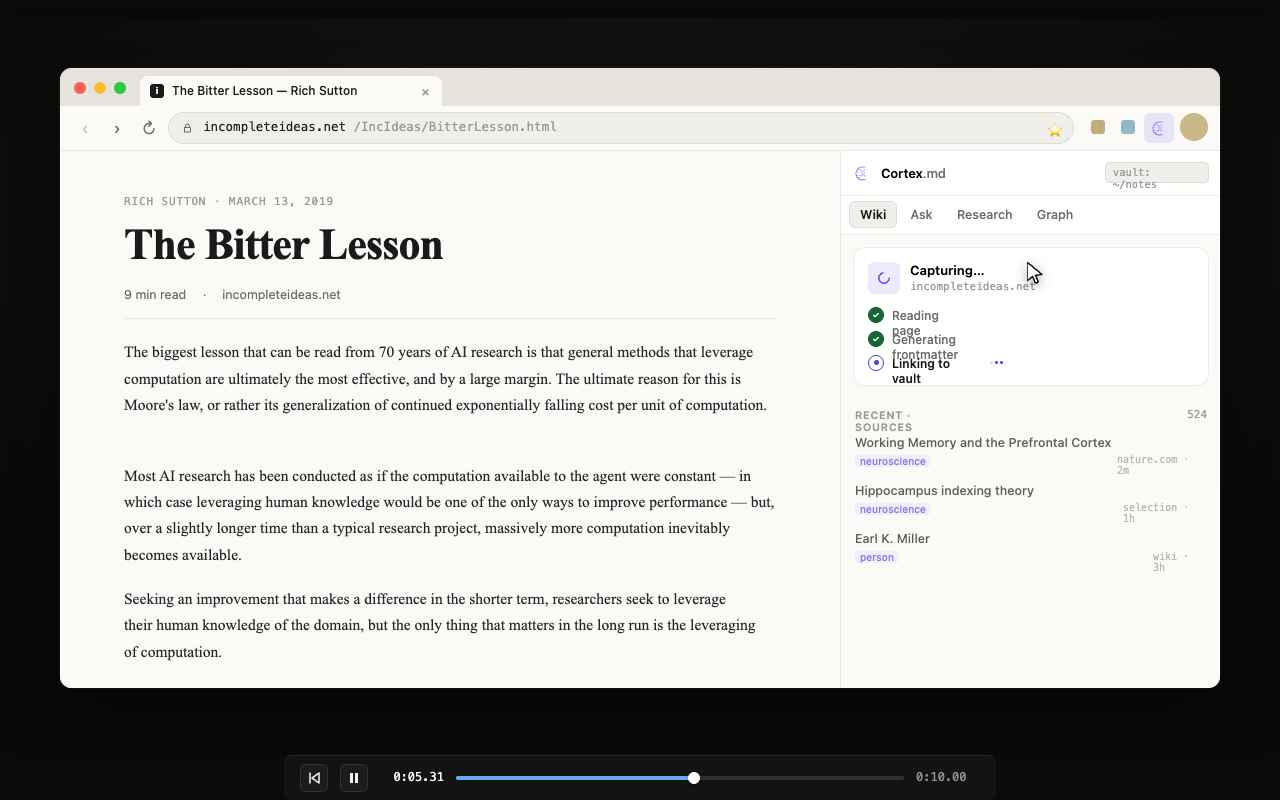Switch to the Wiki tab
Image resolution: width=1280 pixels, height=800 pixels.
pos(873,214)
